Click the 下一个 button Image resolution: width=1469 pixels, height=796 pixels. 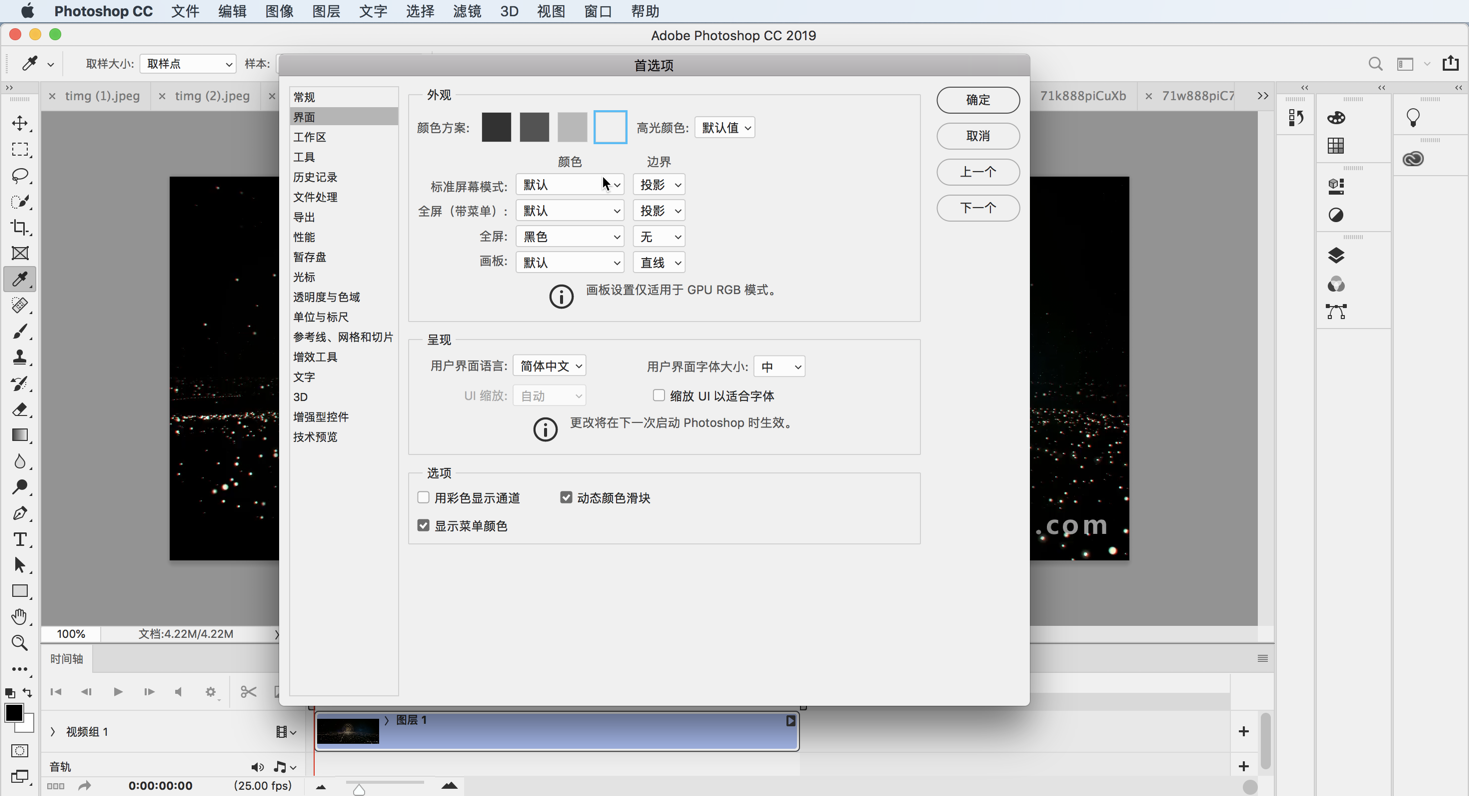[977, 208]
